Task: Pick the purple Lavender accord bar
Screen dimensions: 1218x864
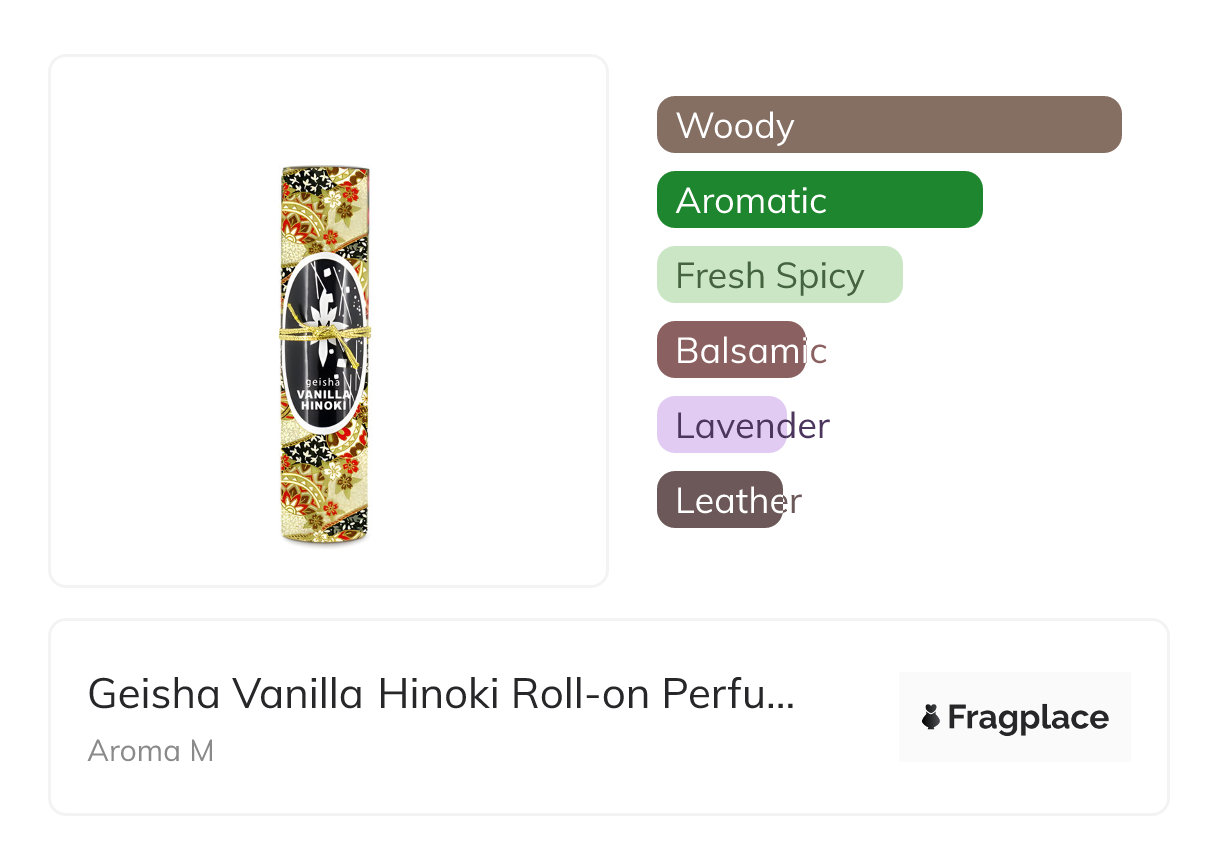Action: tap(722, 425)
